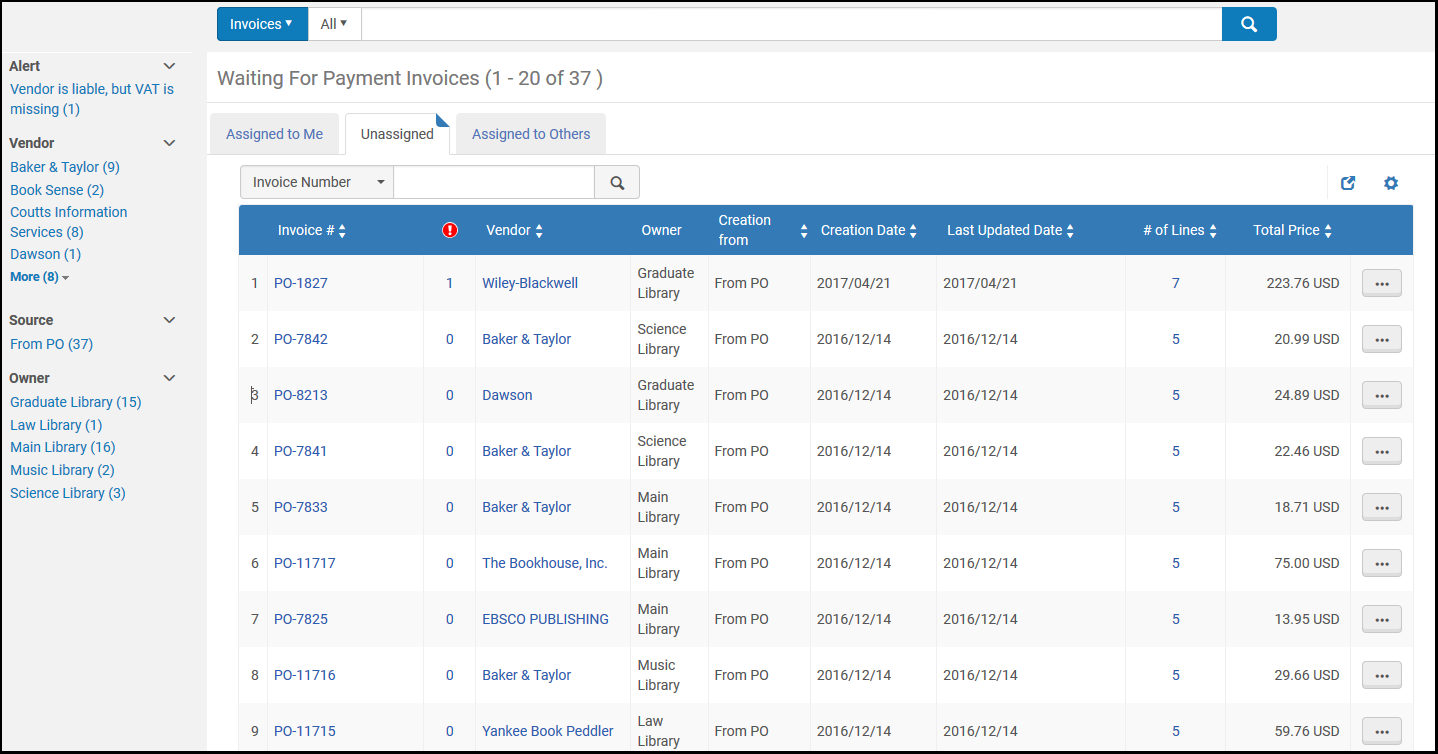Screen dimensions: 1438x754
Task: Sort by Vendor column arrows
Action: [539, 231]
